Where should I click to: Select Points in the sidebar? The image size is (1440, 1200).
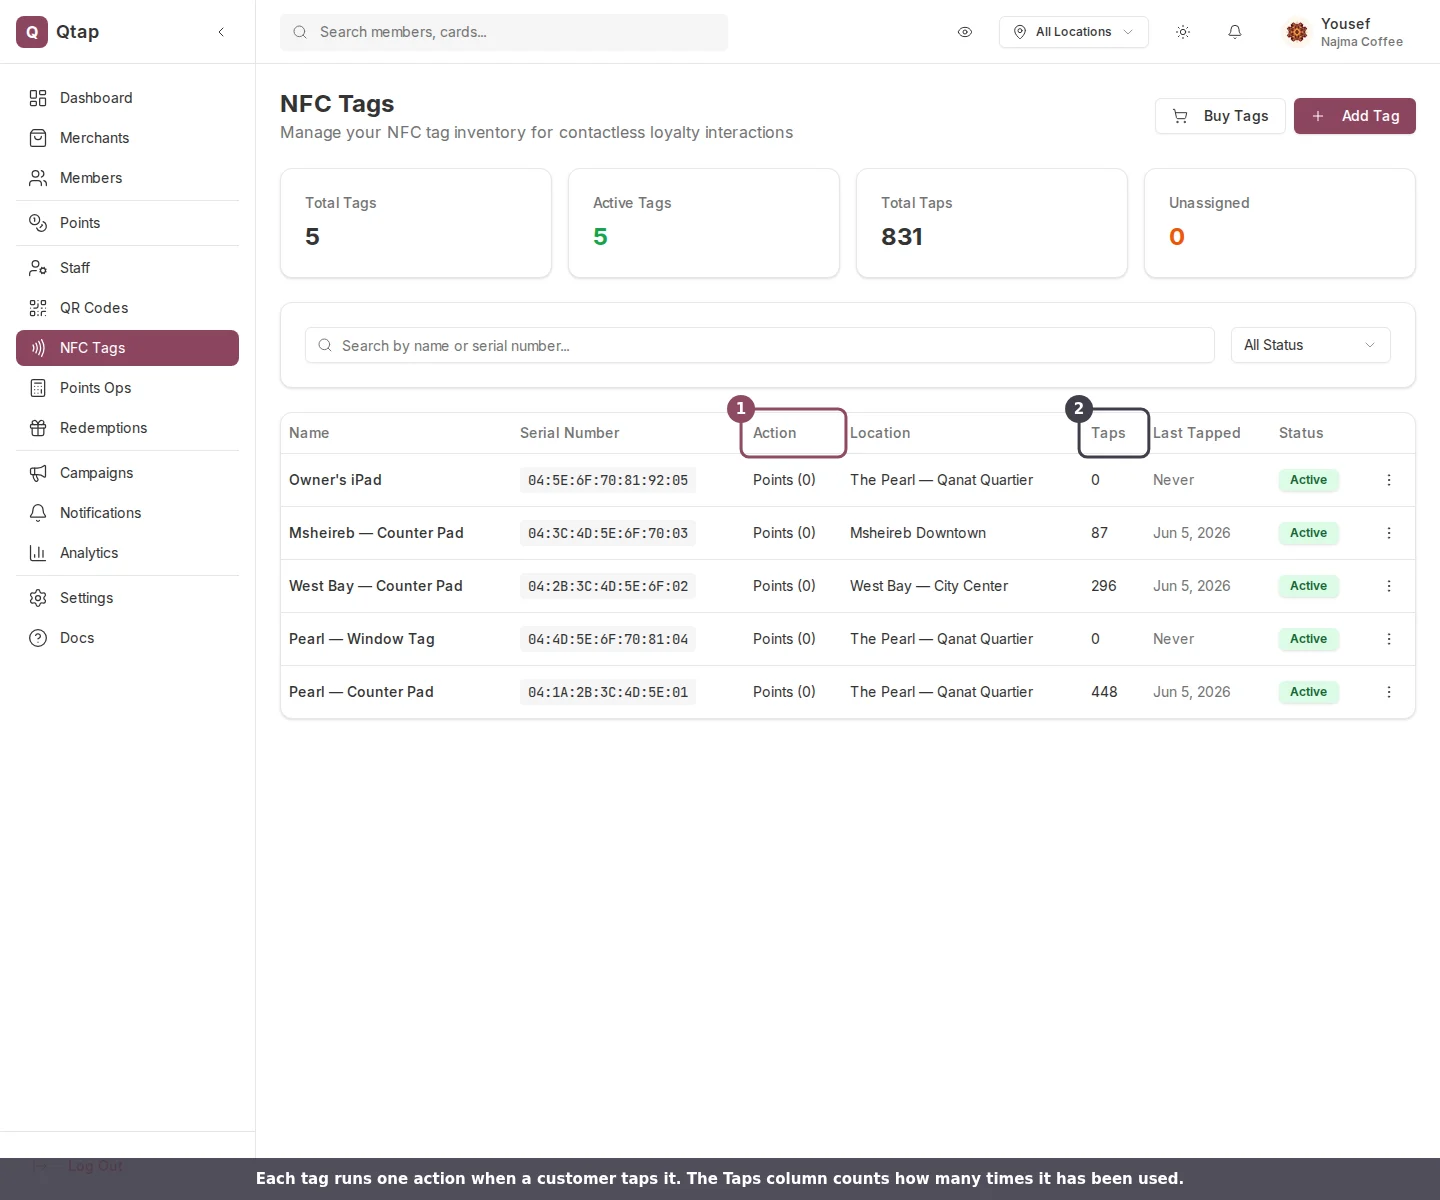127,223
